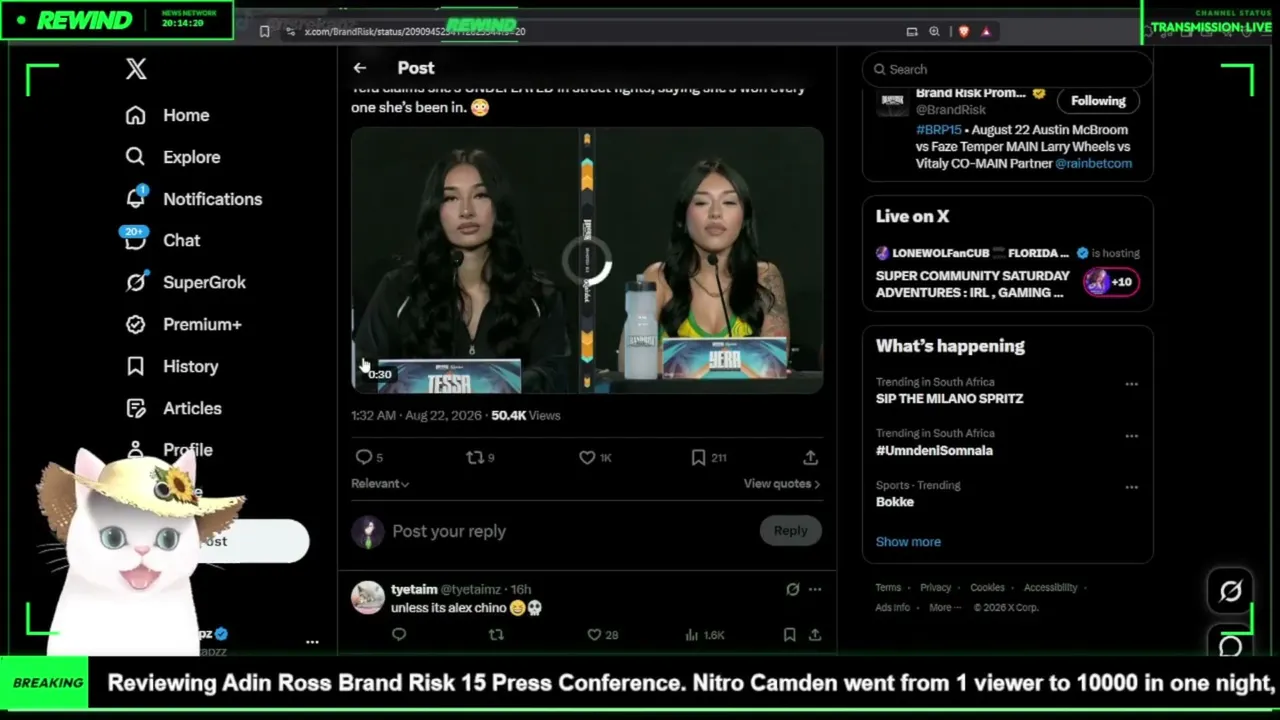Repost tyetaim's comment
The height and width of the screenshot is (720, 1280).
[496, 634]
